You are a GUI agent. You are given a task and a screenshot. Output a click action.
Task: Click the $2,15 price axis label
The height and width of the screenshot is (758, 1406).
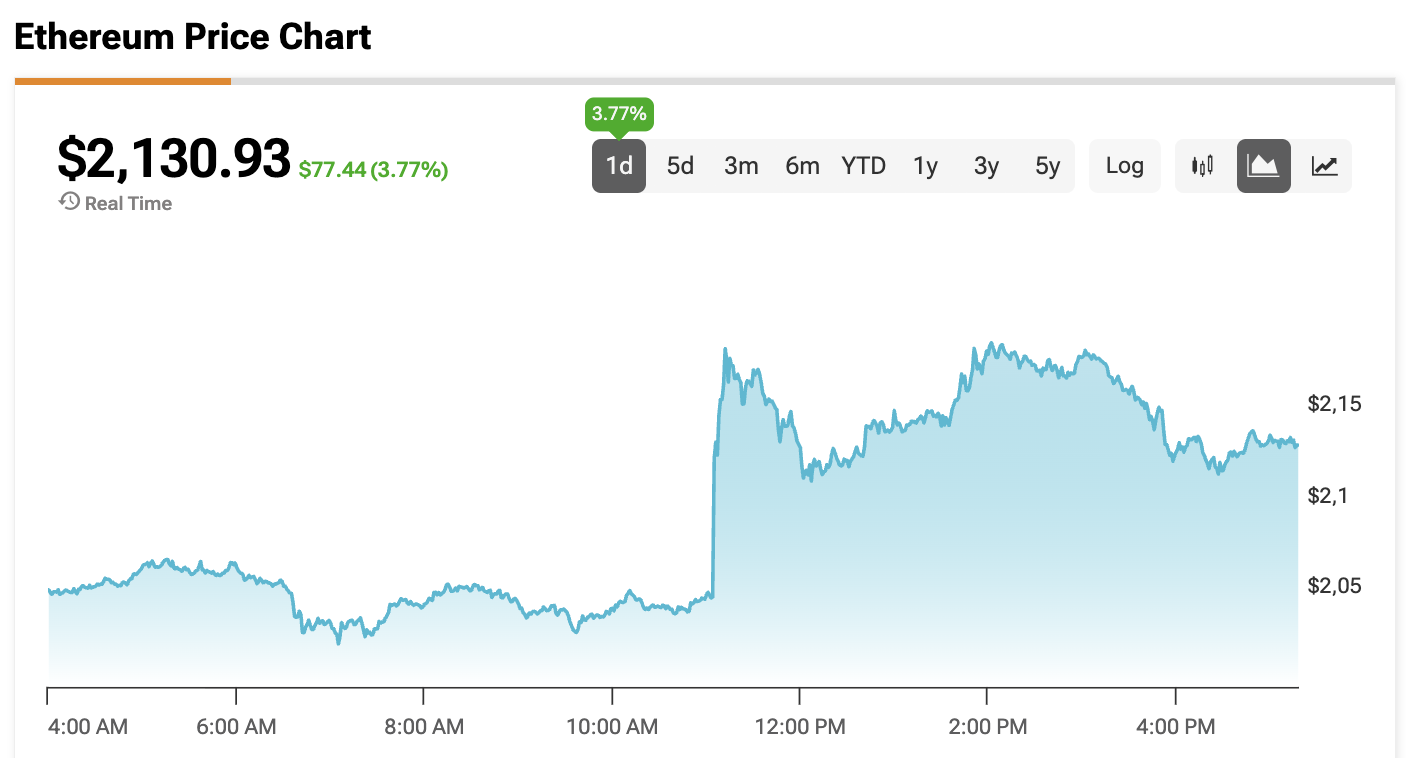click(1333, 404)
